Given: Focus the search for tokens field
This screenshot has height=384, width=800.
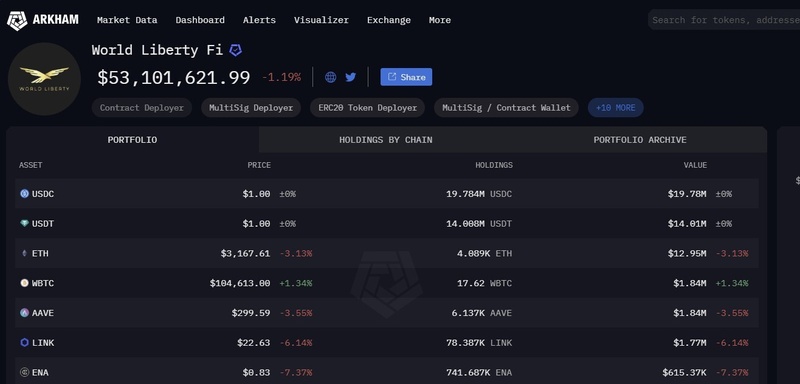Looking at the screenshot, I should (724, 20).
